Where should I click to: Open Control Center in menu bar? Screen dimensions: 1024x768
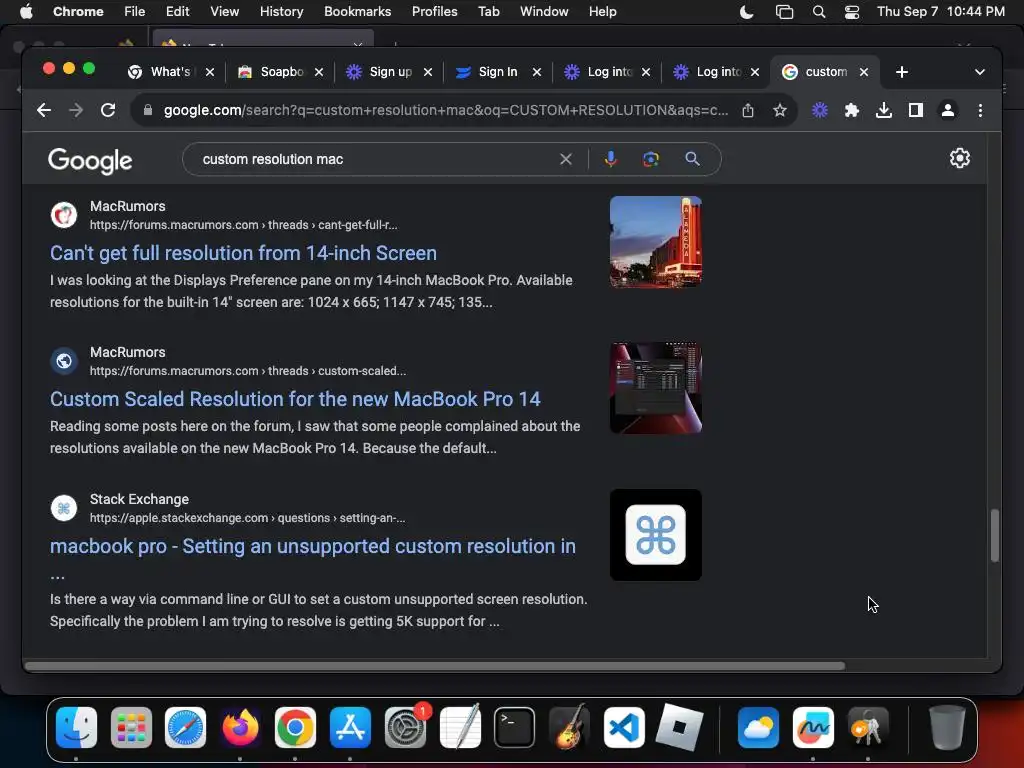pos(852,12)
